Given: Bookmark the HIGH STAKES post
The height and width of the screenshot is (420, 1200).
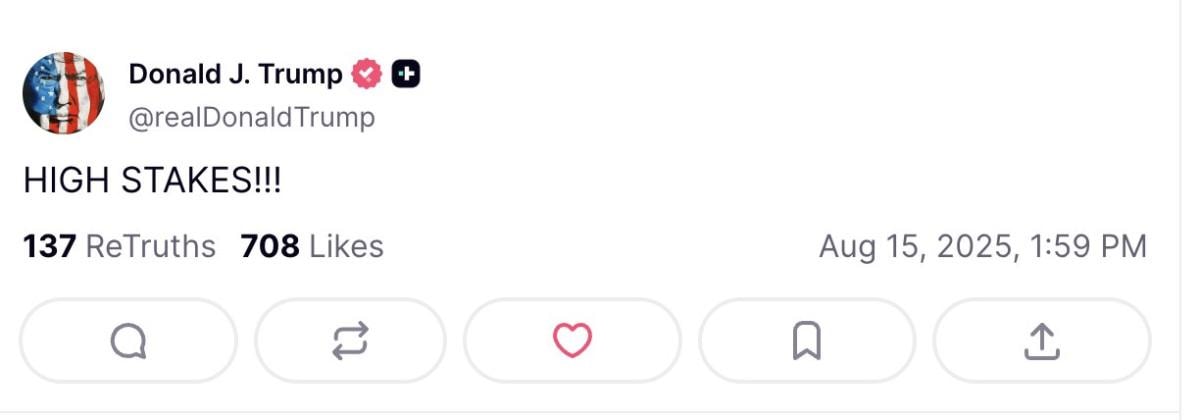Looking at the screenshot, I should (x=806, y=341).
